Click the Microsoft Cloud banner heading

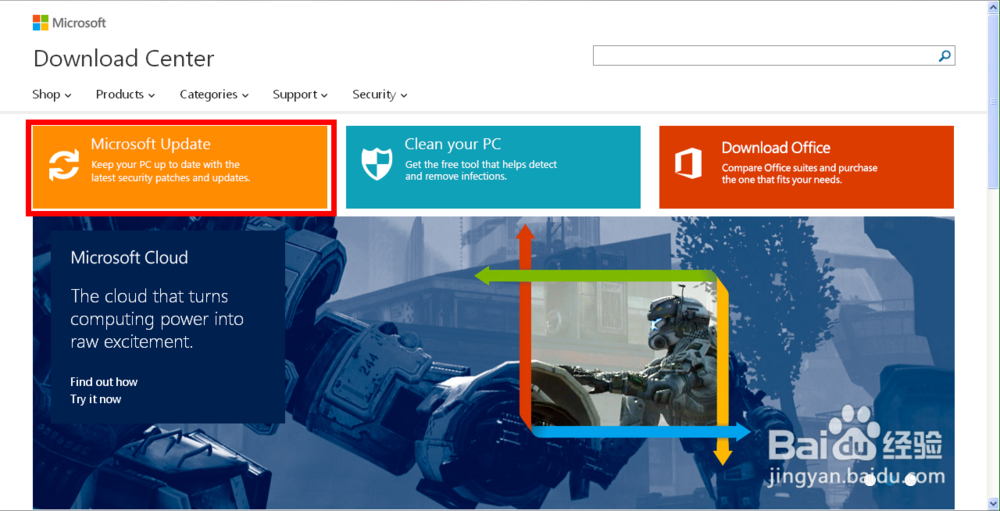coord(129,258)
